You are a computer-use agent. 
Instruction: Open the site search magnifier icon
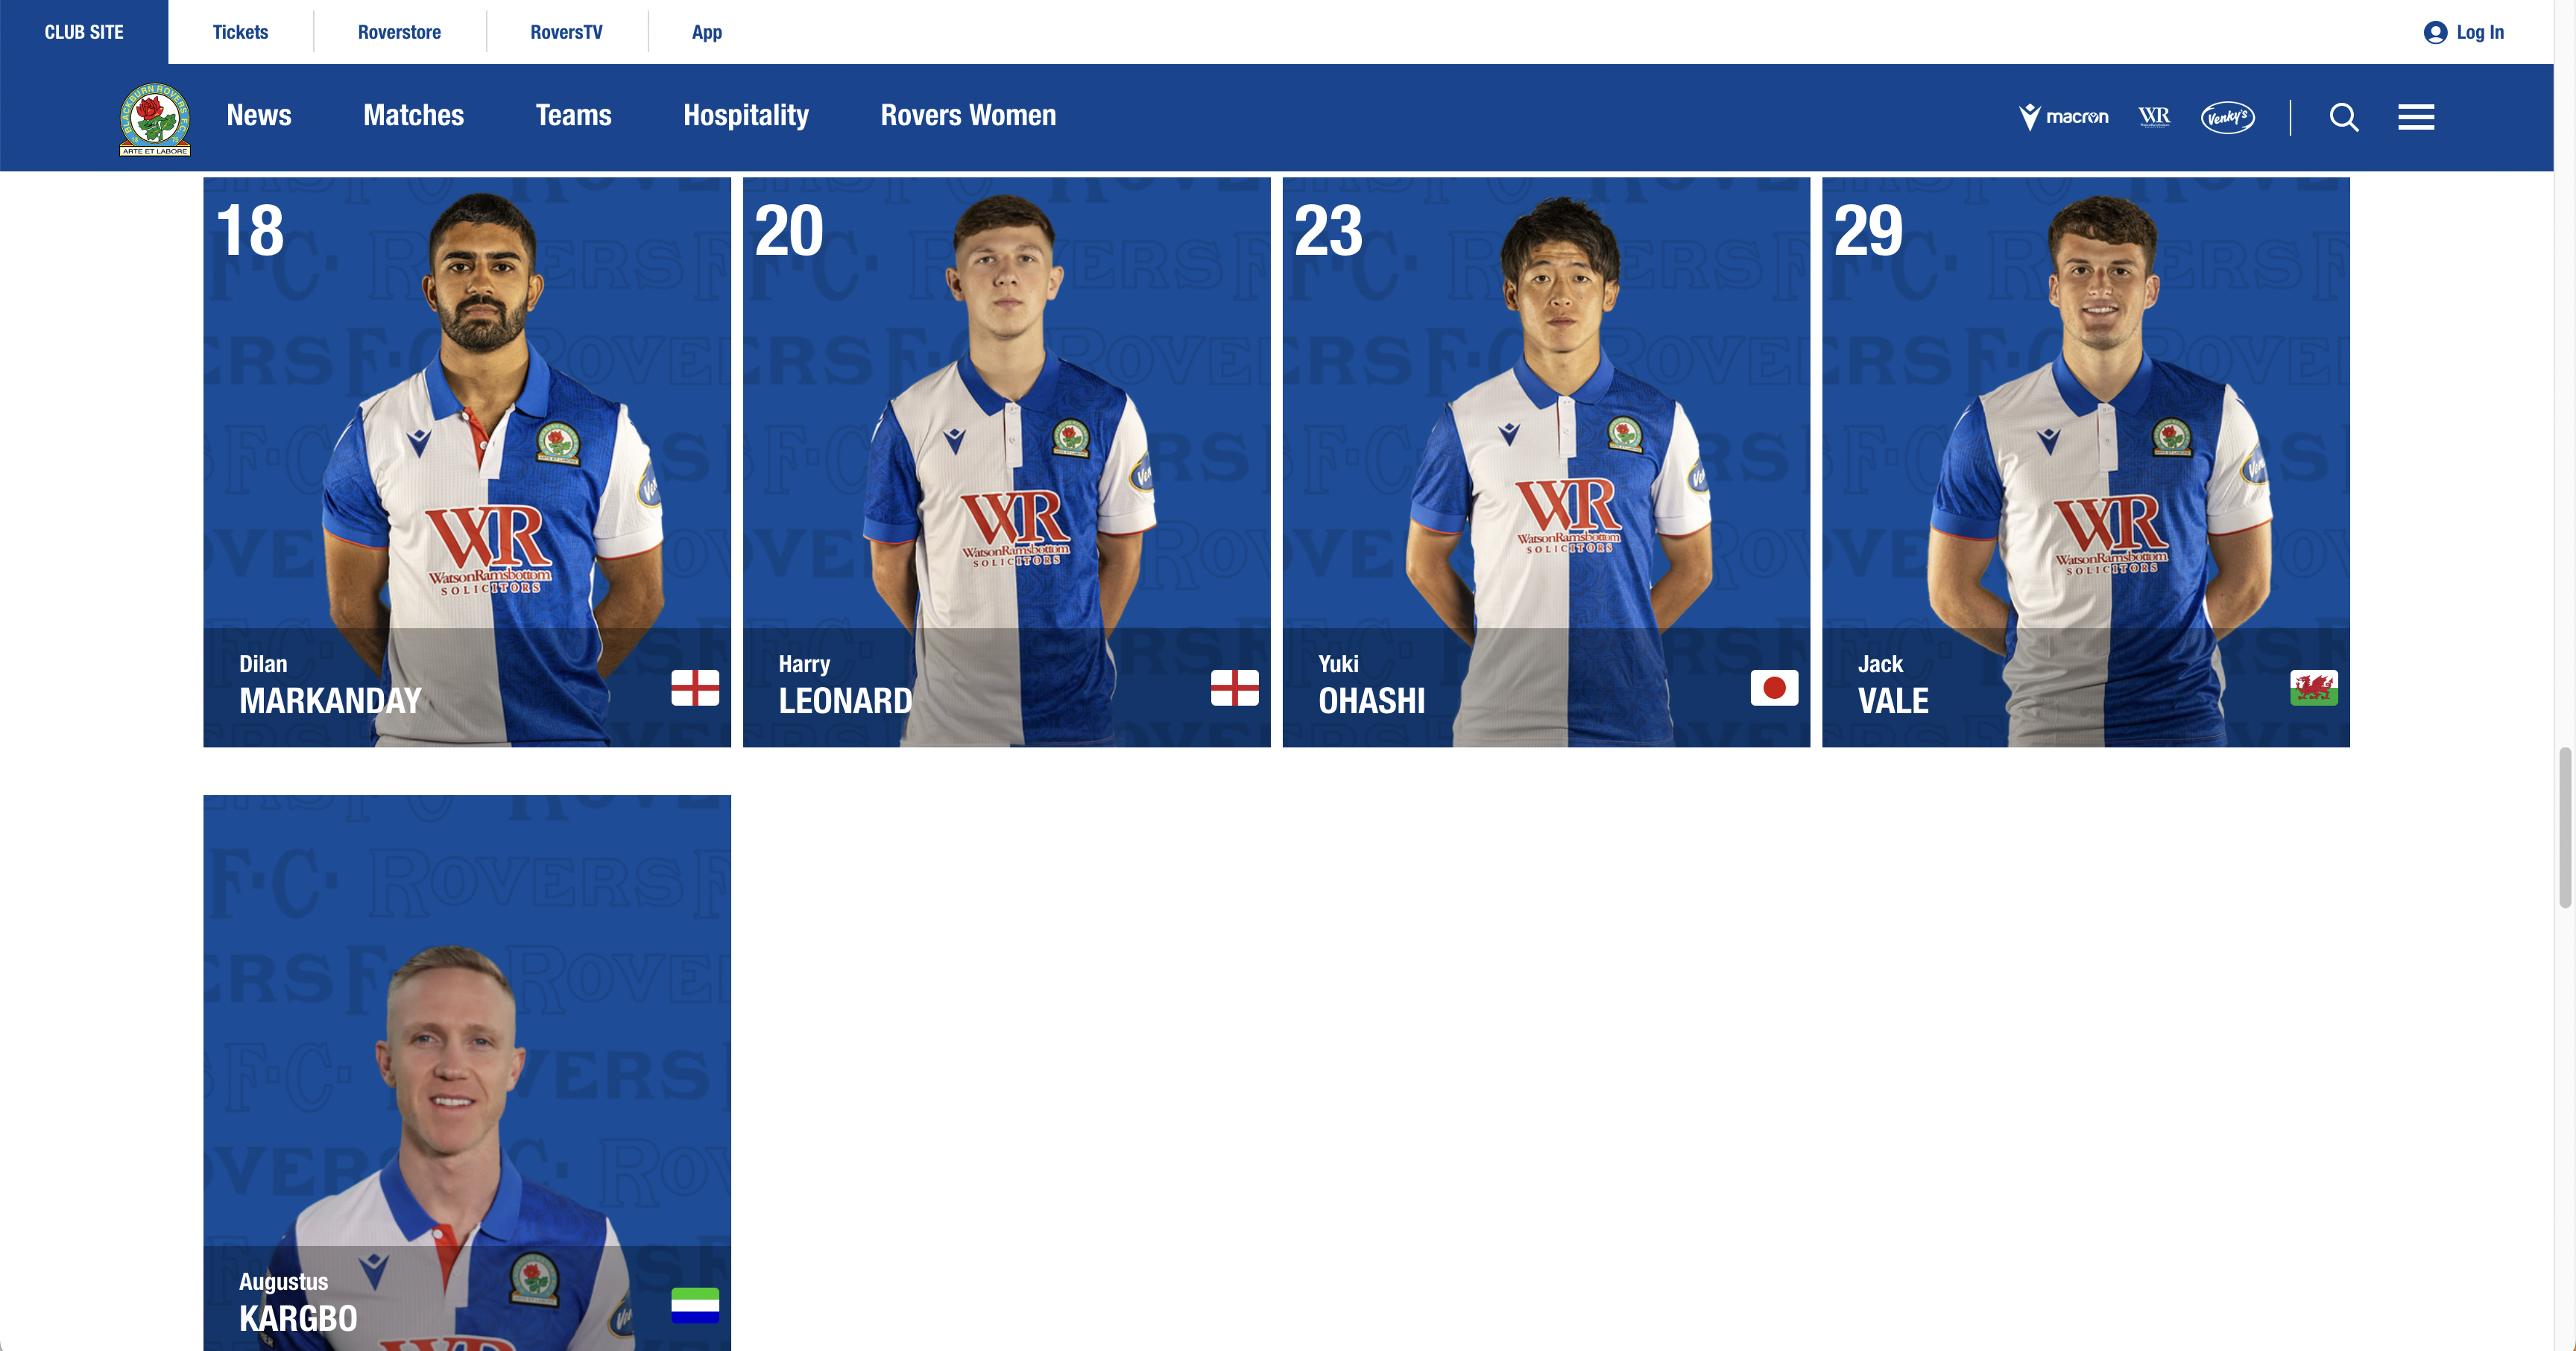tap(2344, 117)
